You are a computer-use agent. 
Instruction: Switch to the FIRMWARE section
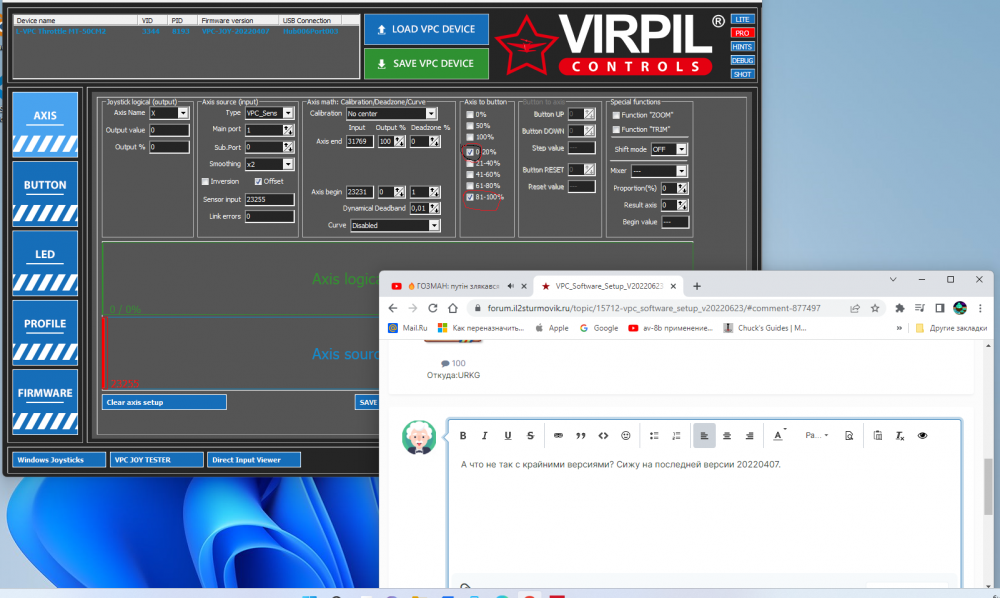[x=45, y=402]
